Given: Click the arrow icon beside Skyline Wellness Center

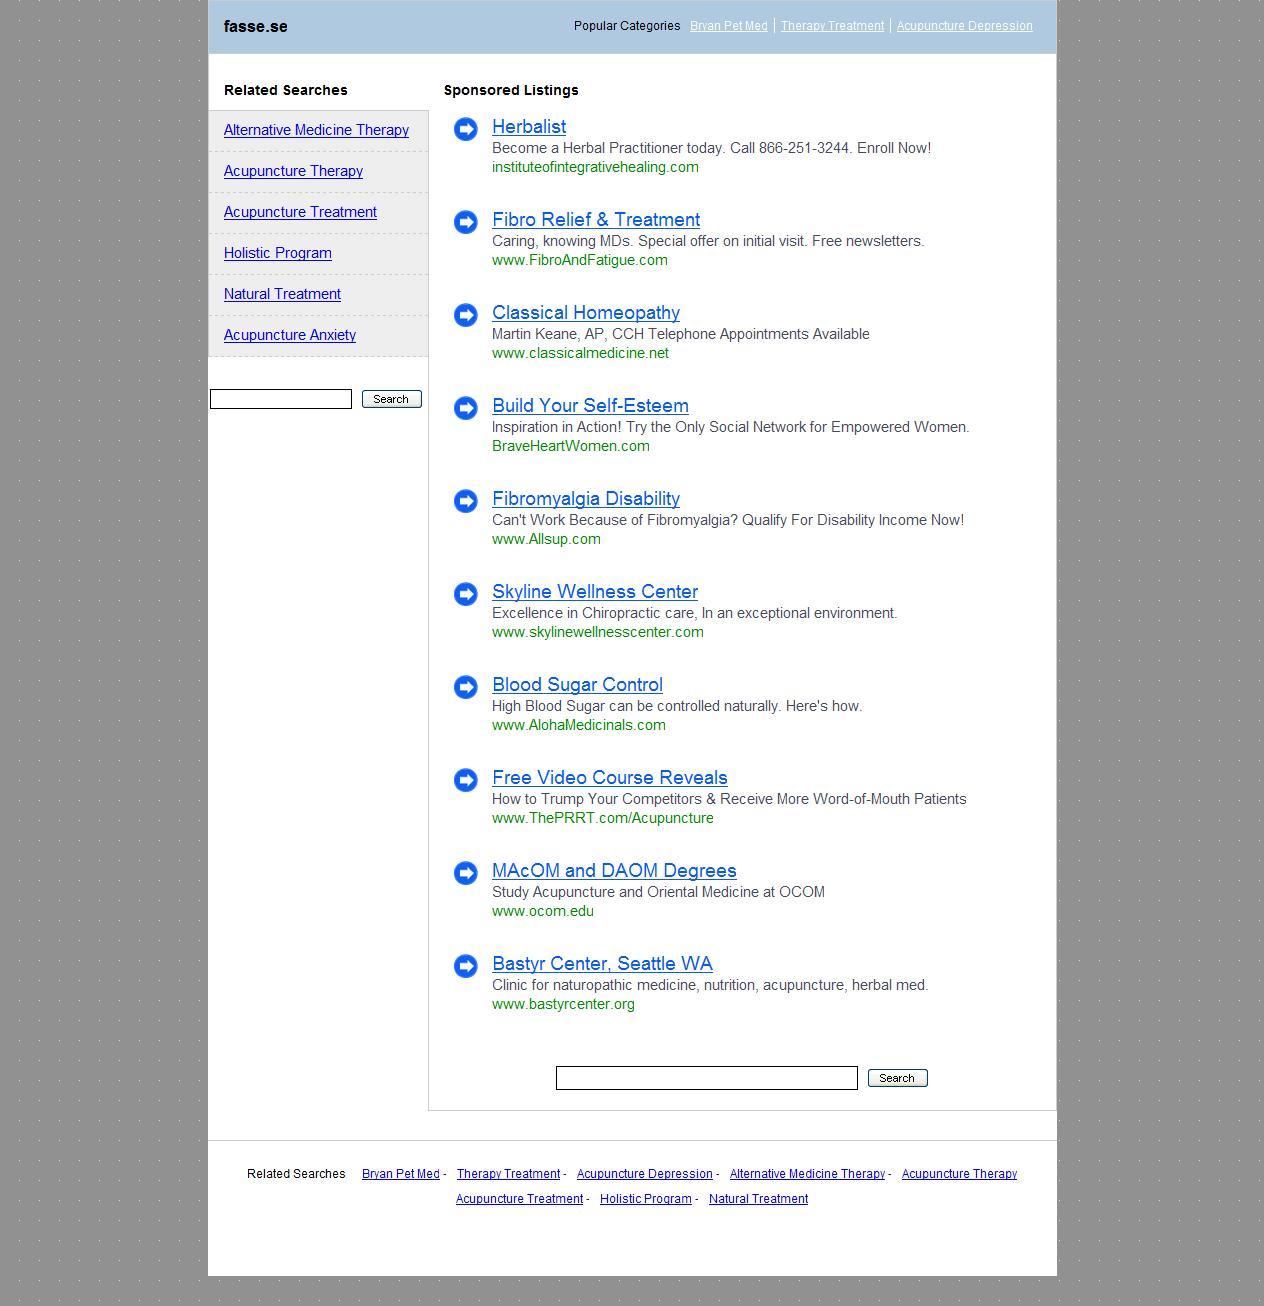Looking at the screenshot, I should coord(466,594).
